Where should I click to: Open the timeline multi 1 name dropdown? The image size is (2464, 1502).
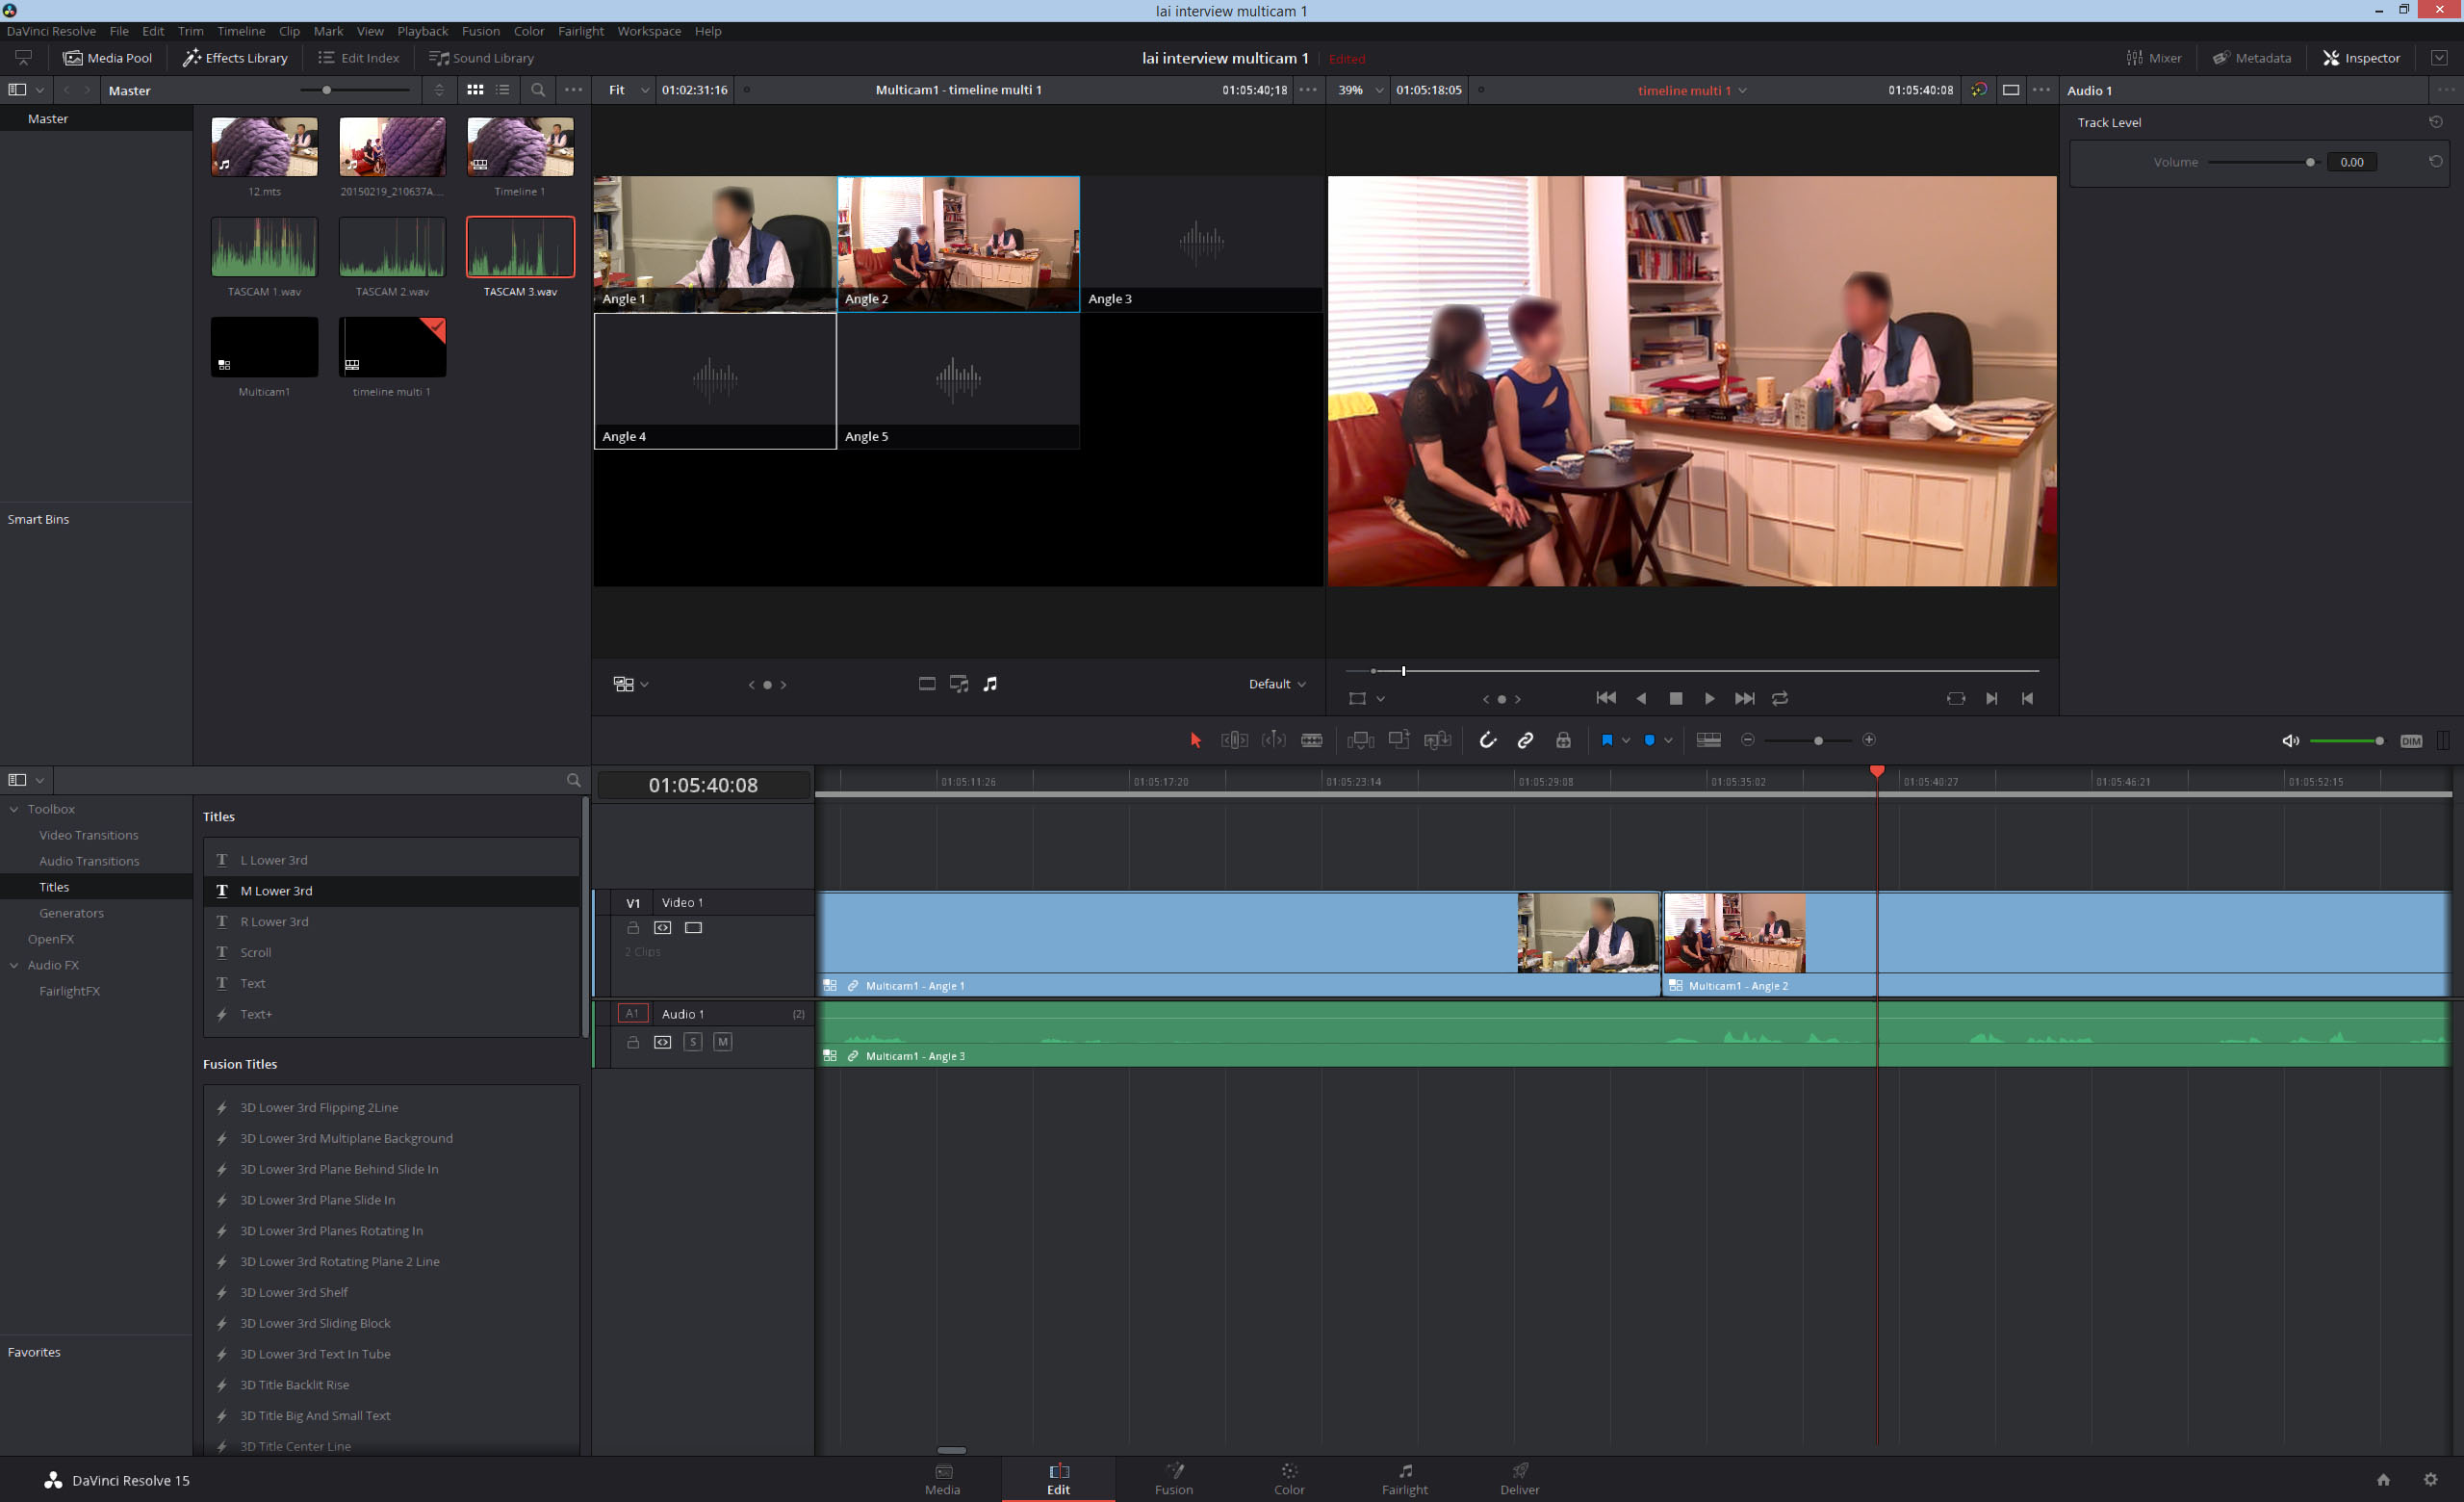[x=1692, y=90]
